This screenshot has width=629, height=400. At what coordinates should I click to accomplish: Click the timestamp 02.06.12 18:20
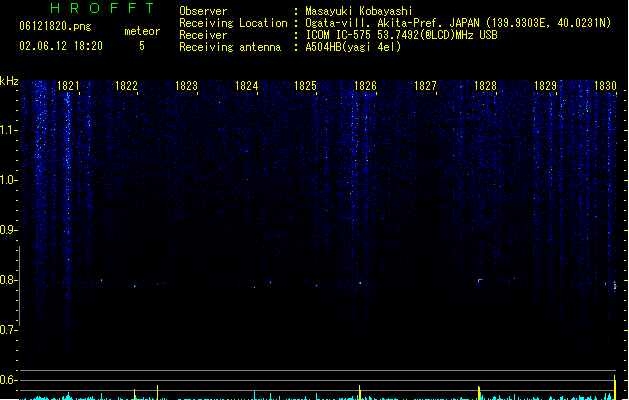tap(61, 46)
